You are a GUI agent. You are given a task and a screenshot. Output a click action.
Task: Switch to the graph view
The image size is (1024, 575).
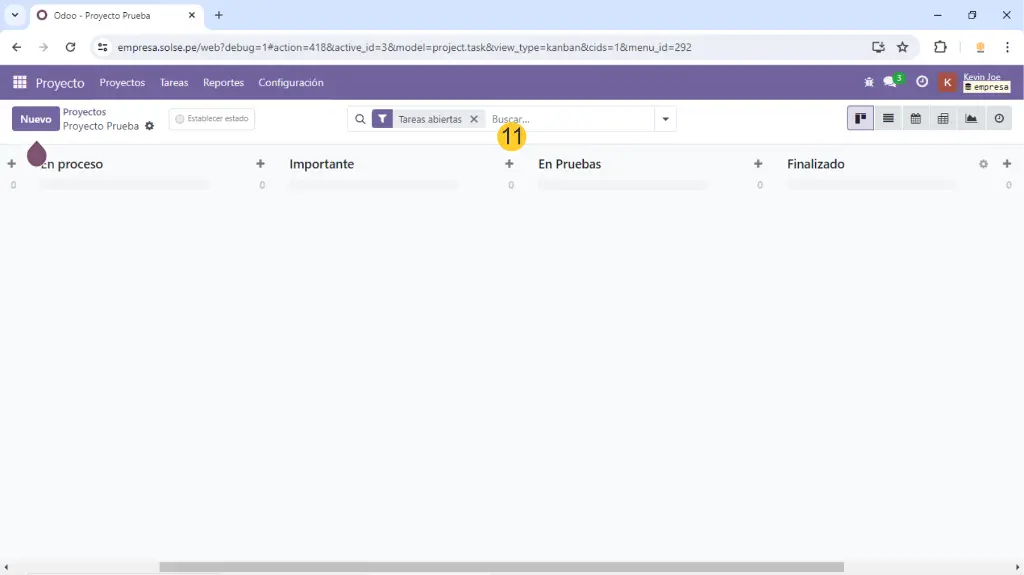tap(971, 119)
